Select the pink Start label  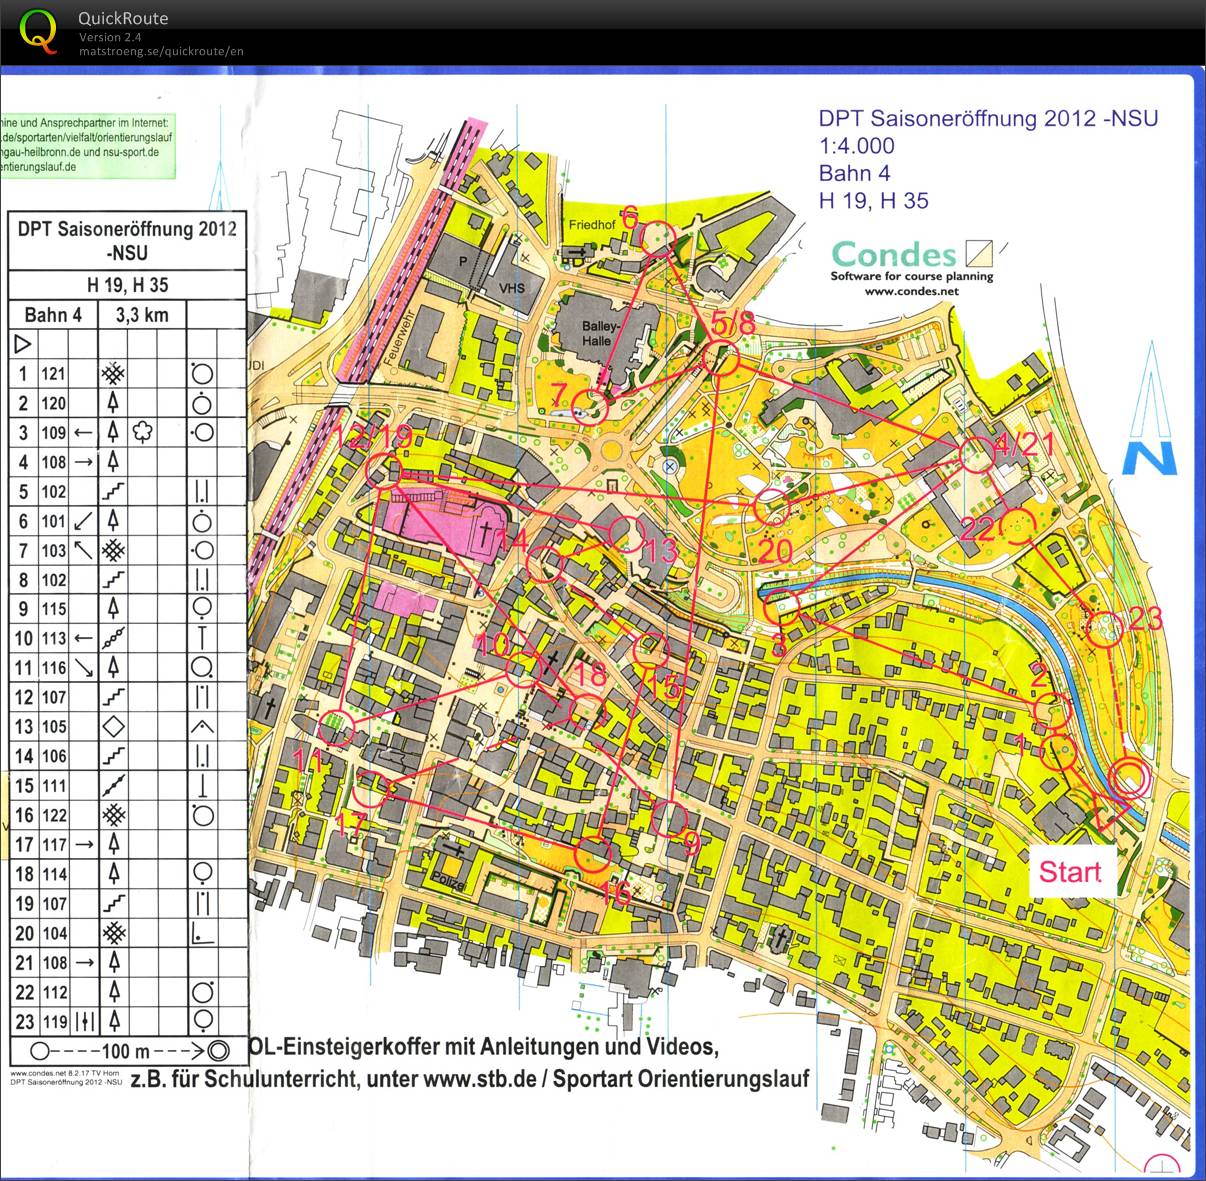point(1069,871)
